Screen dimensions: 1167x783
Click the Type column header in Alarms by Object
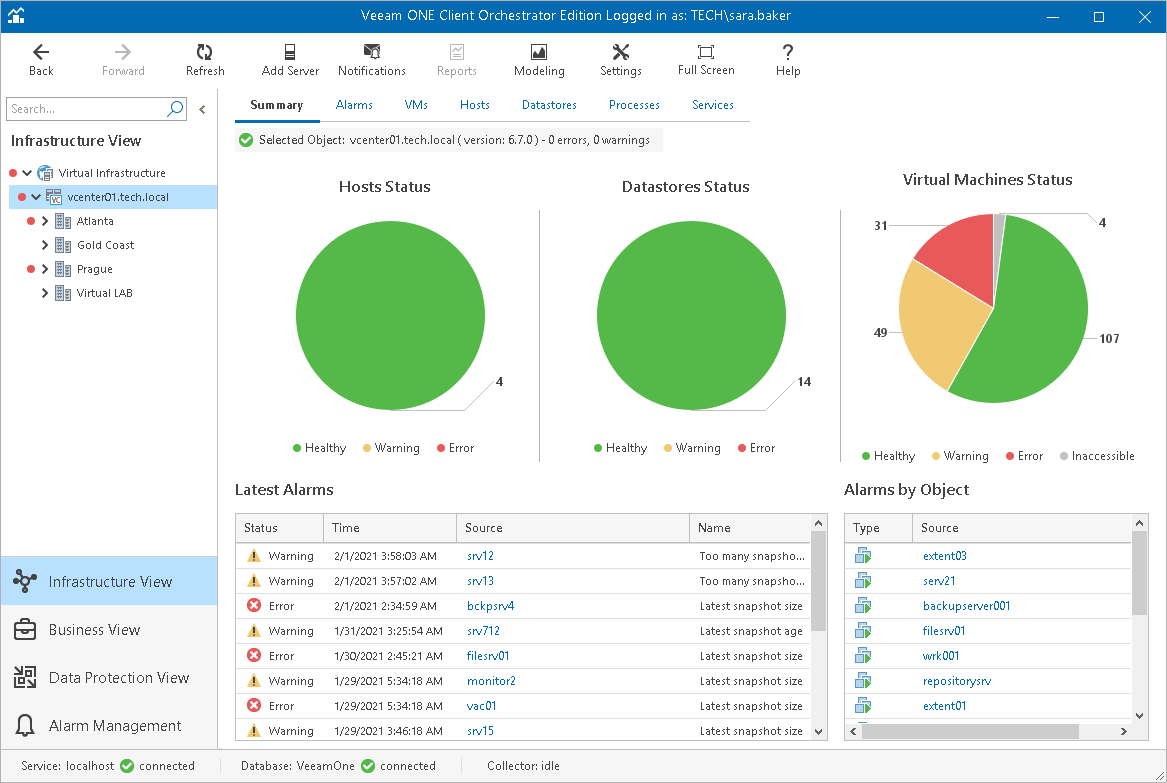(878, 528)
